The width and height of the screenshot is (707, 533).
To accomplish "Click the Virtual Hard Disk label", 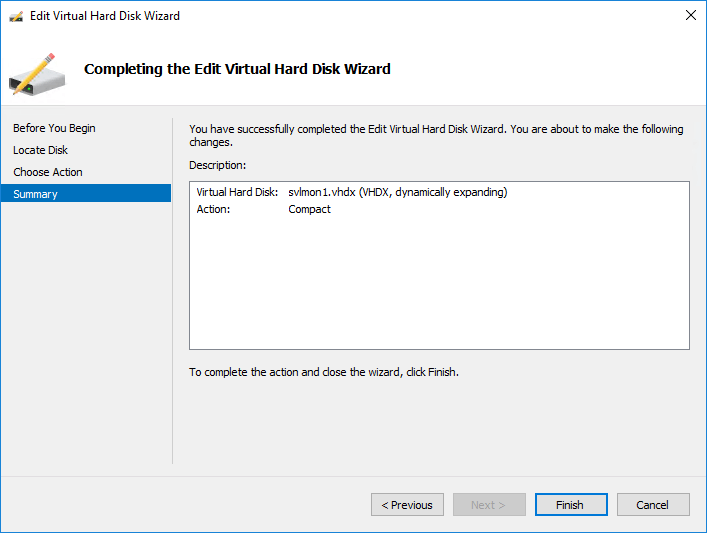I will [x=237, y=192].
